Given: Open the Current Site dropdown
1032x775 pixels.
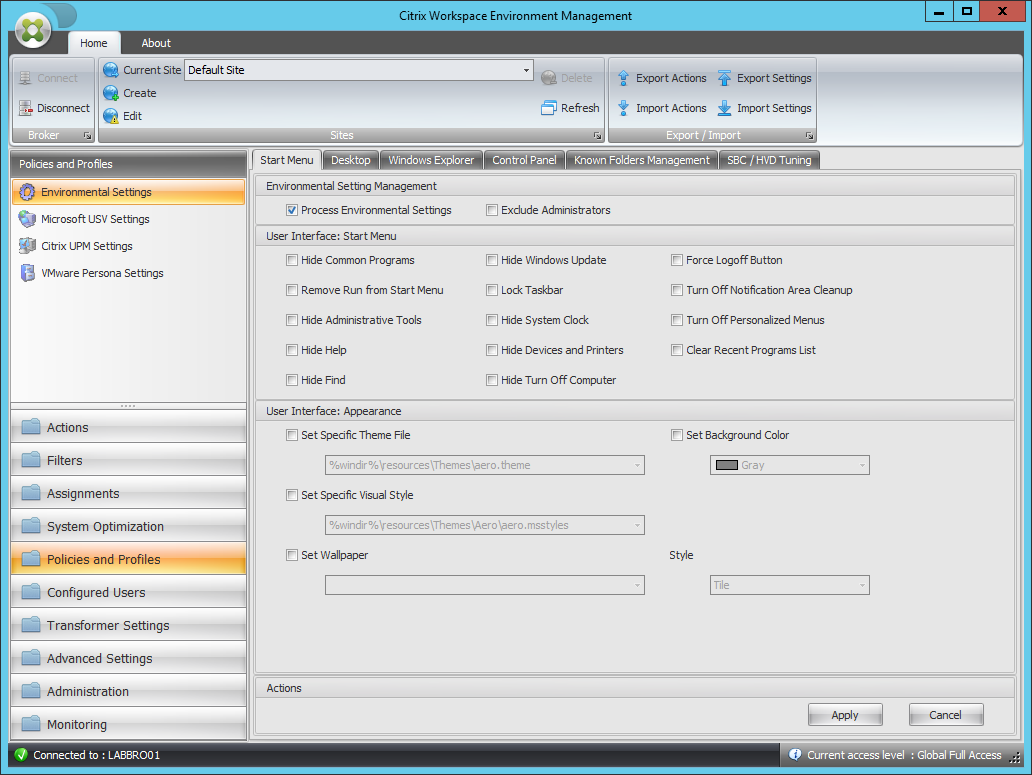Looking at the screenshot, I should pyautogui.click(x=525, y=70).
